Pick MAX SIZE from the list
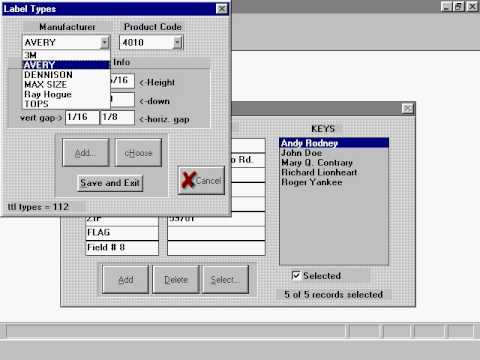 tap(66, 84)
